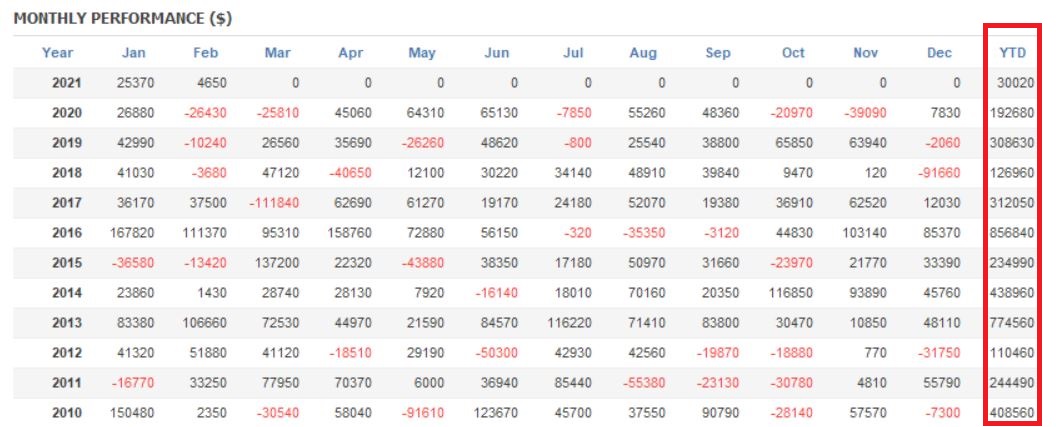This screenshot has width=1056, height=427.
Task: Click the -91660 December 2018 cell
Action: click(937, 173)
